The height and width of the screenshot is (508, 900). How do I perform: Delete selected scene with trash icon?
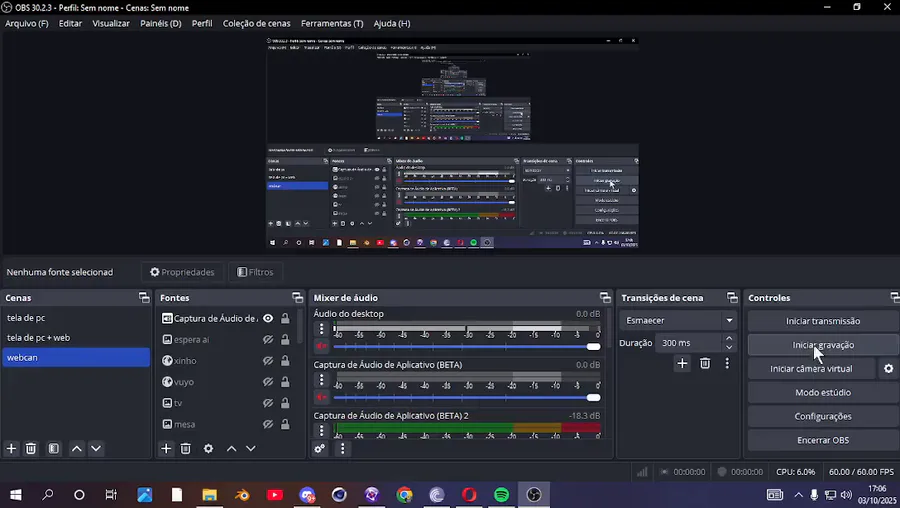pyautogui.click(x=31, y=448)
